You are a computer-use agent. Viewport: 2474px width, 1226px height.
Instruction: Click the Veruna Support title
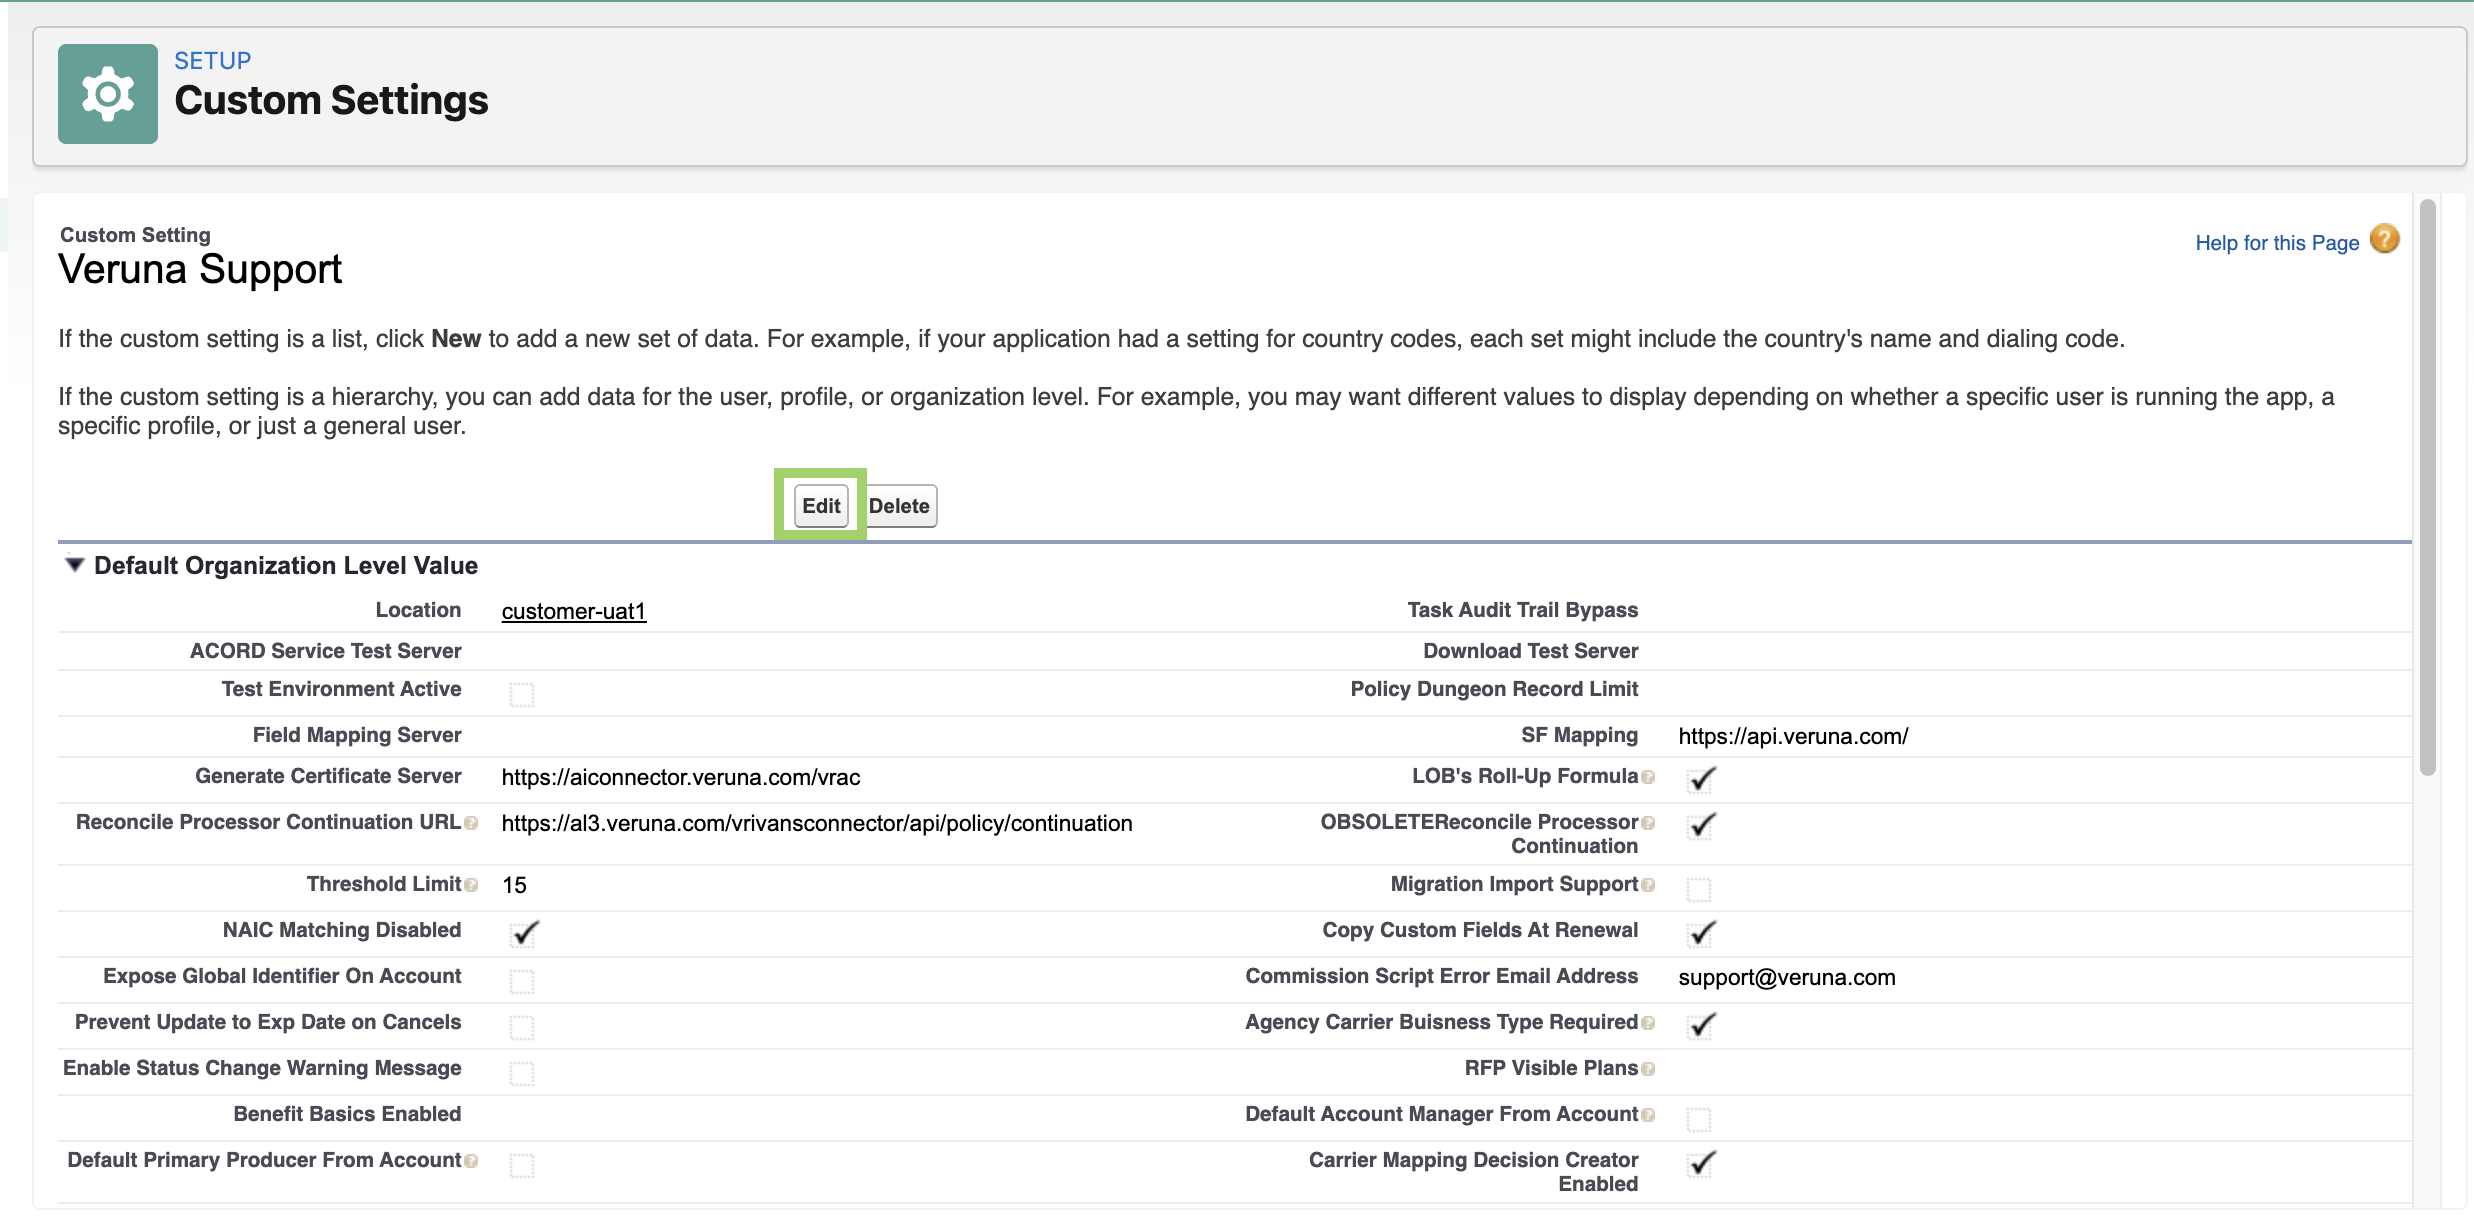click(x=200, y=270)
